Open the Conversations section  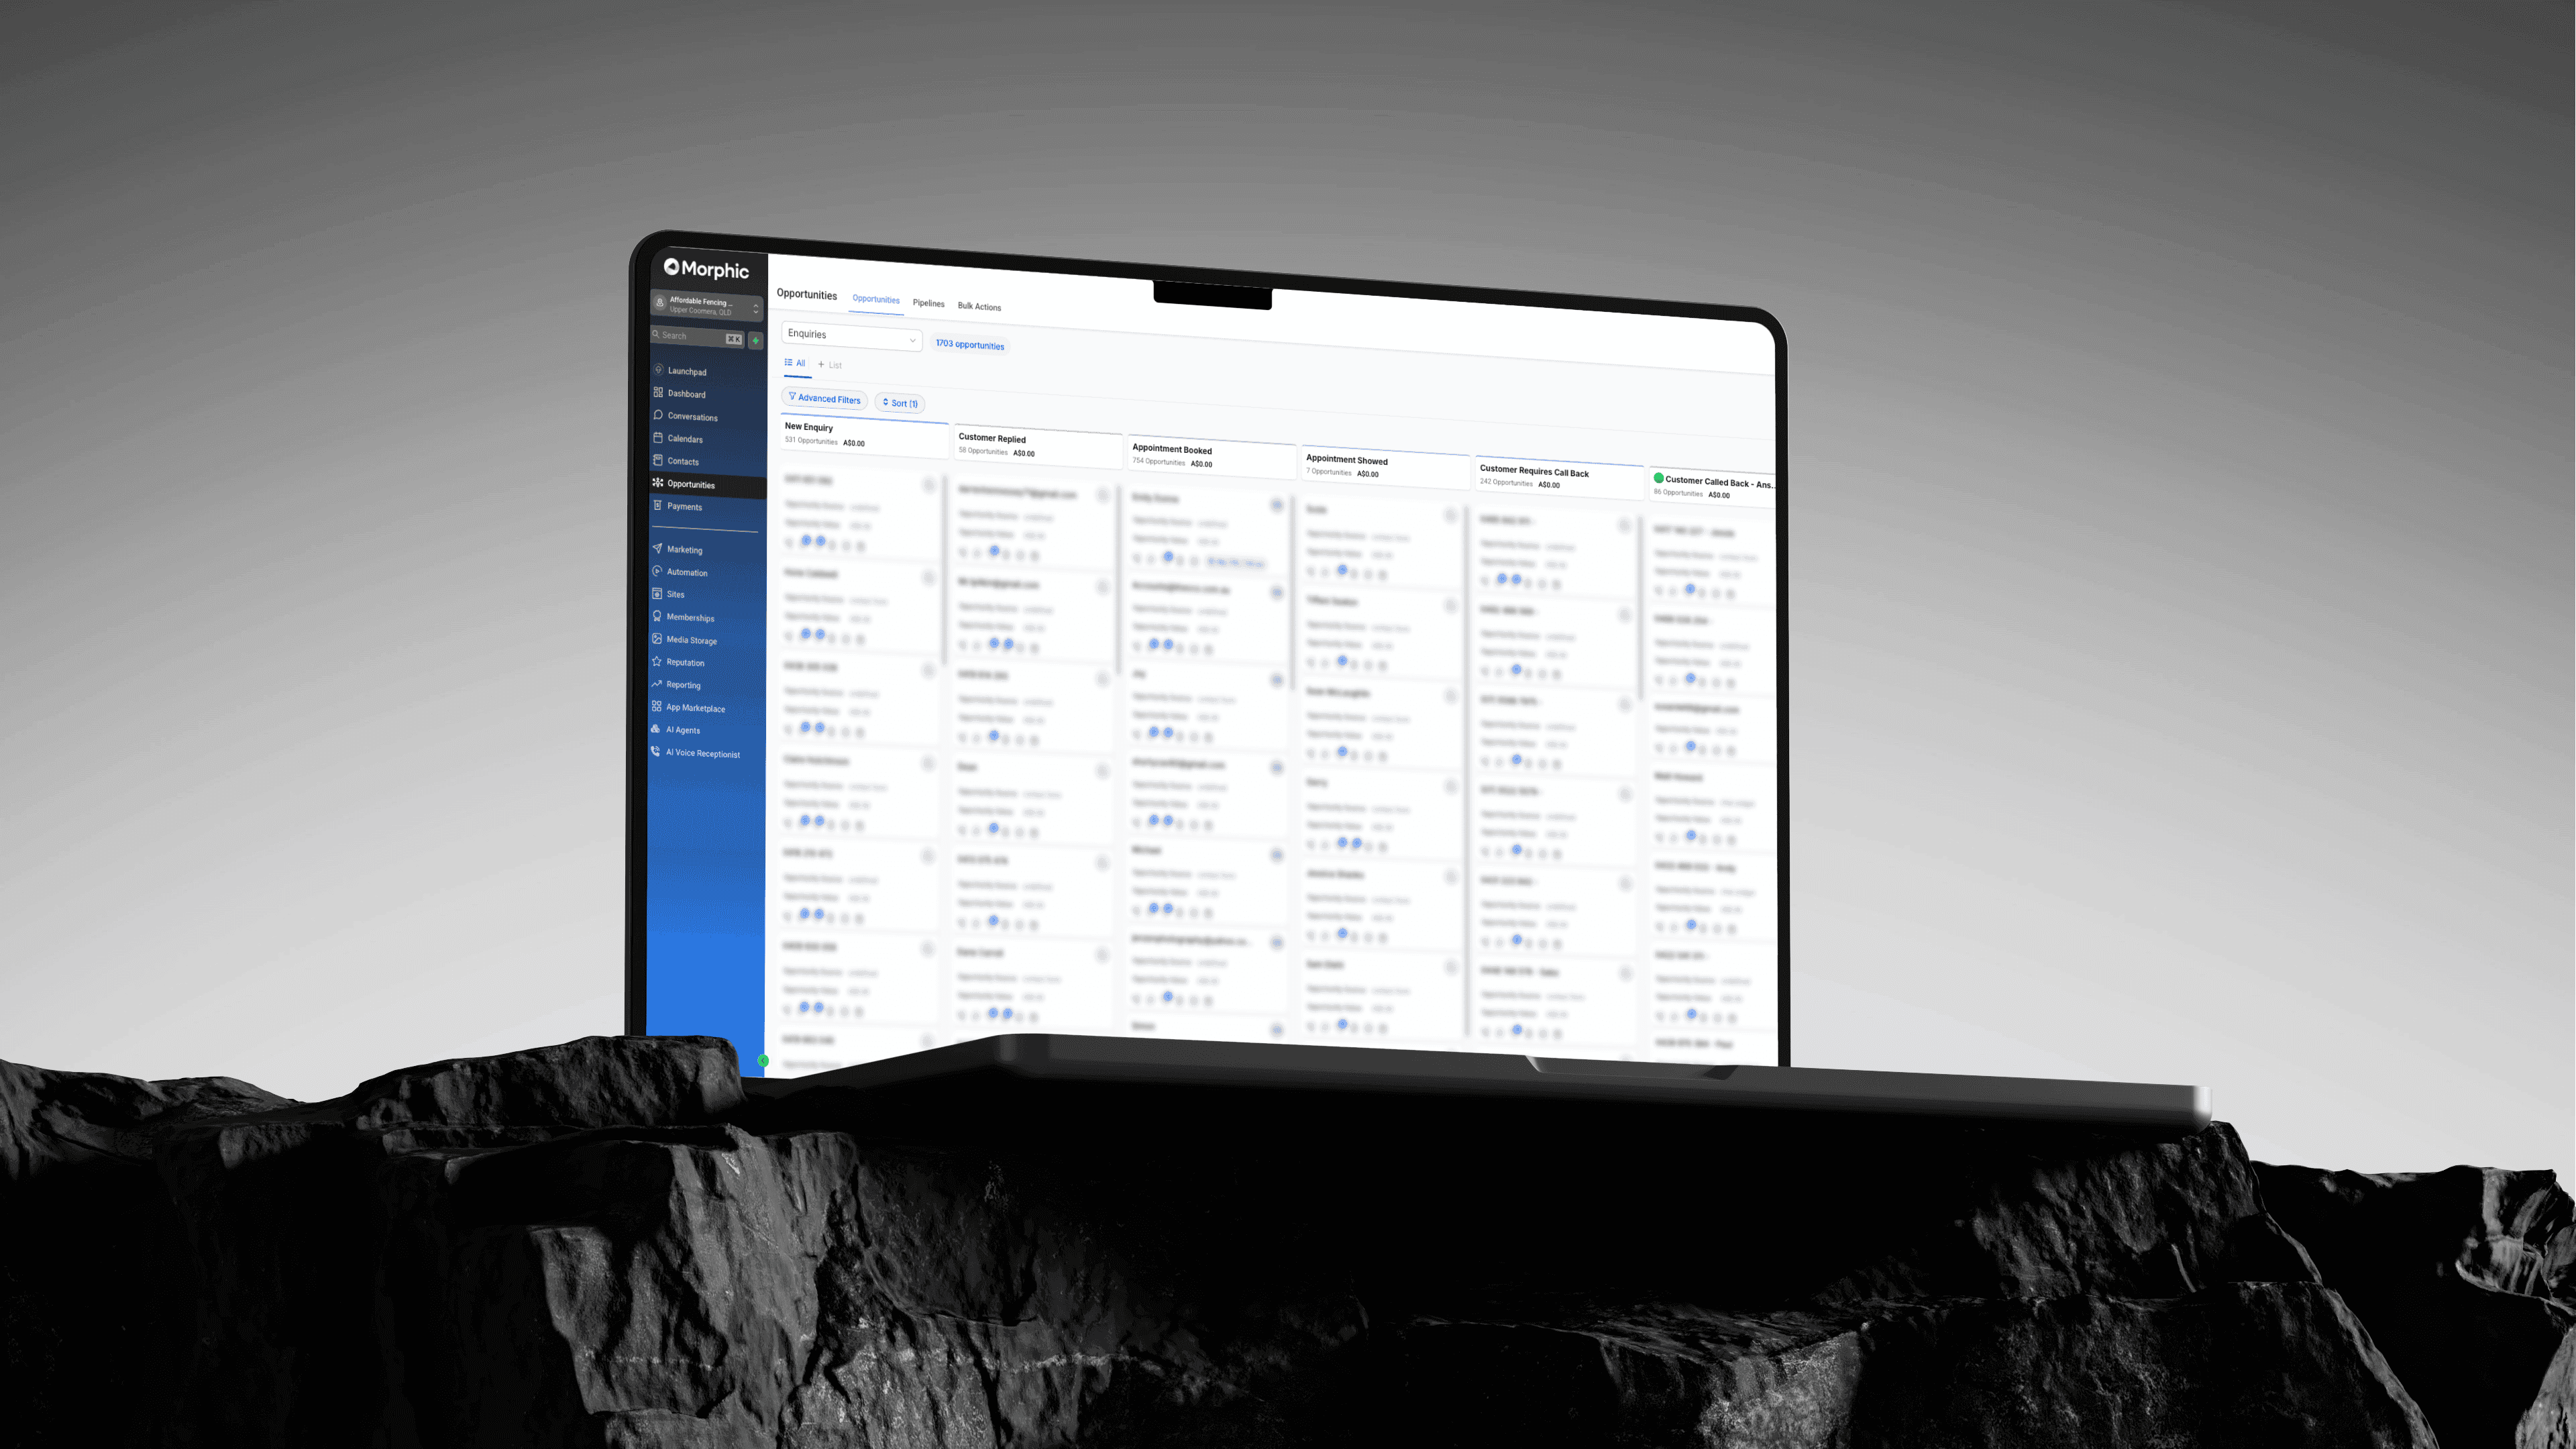pyautogui.click(x=690, y=416)
